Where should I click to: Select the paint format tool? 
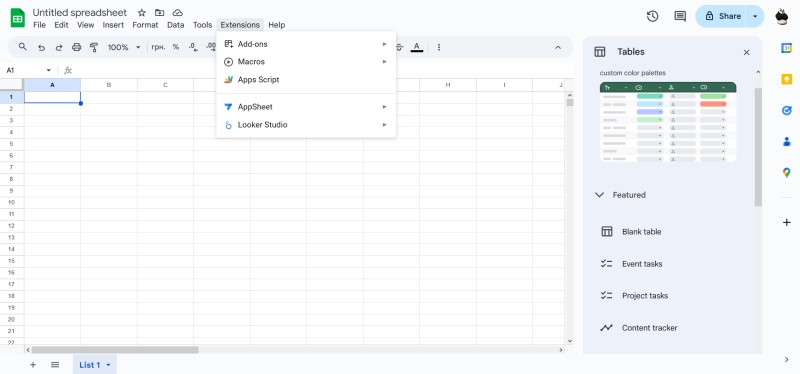tap(94, 47)
